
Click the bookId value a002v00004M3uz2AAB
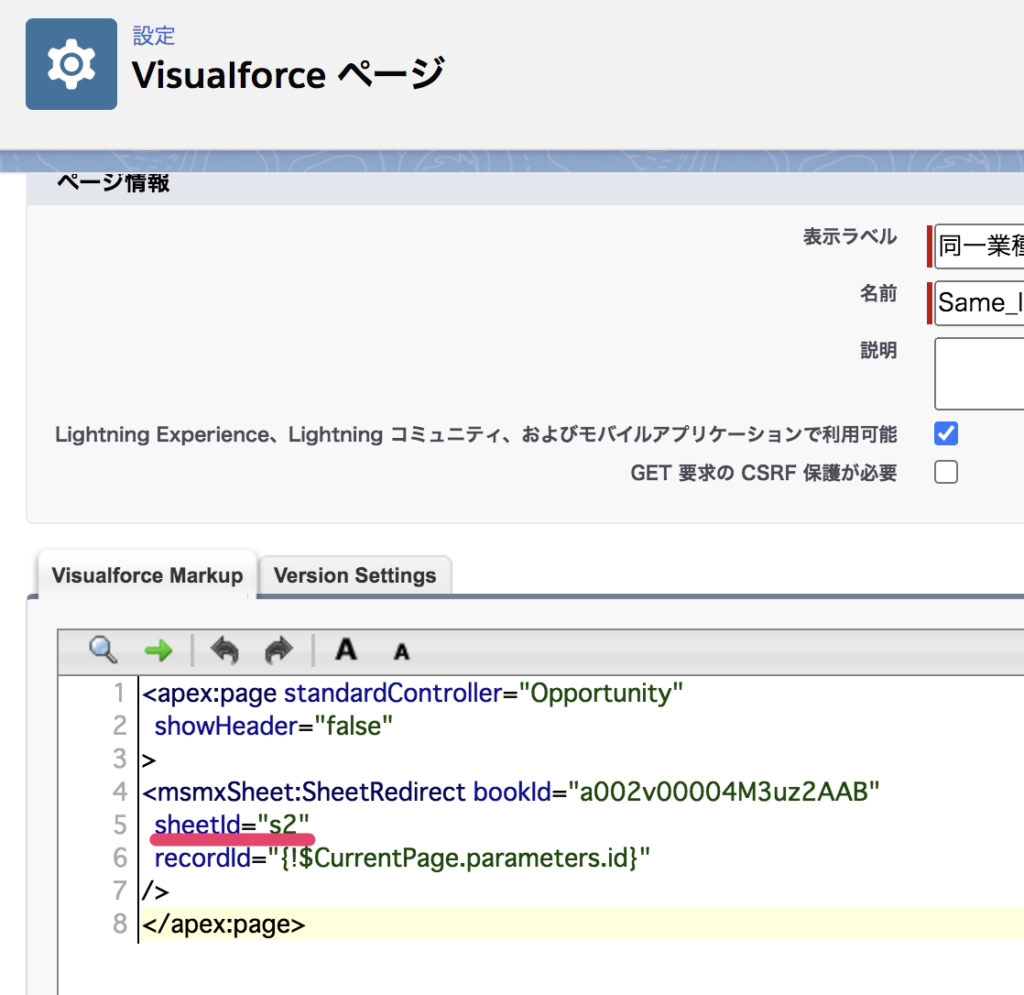click(724, 792)
